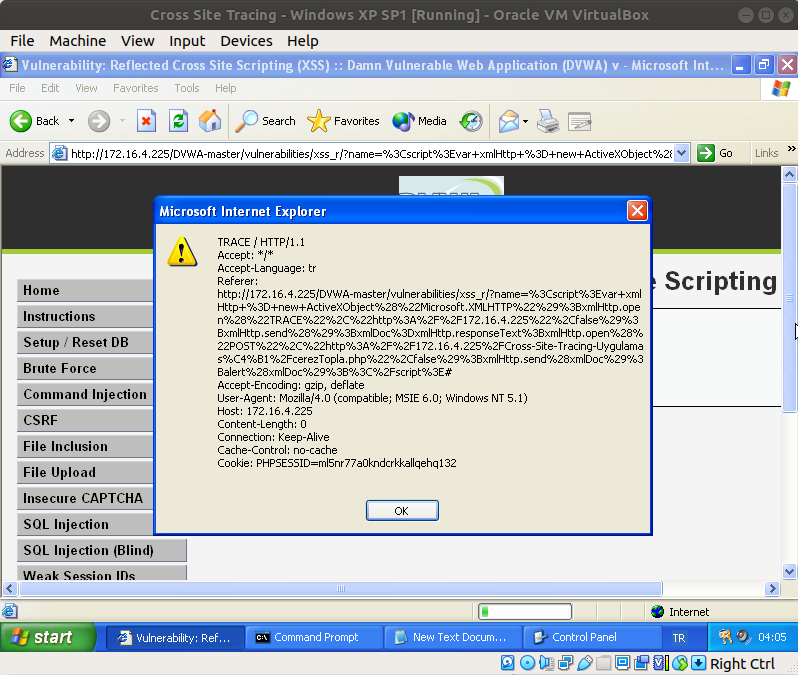Open DVWA Instructions page
The image size is (798, 675).
85,316
